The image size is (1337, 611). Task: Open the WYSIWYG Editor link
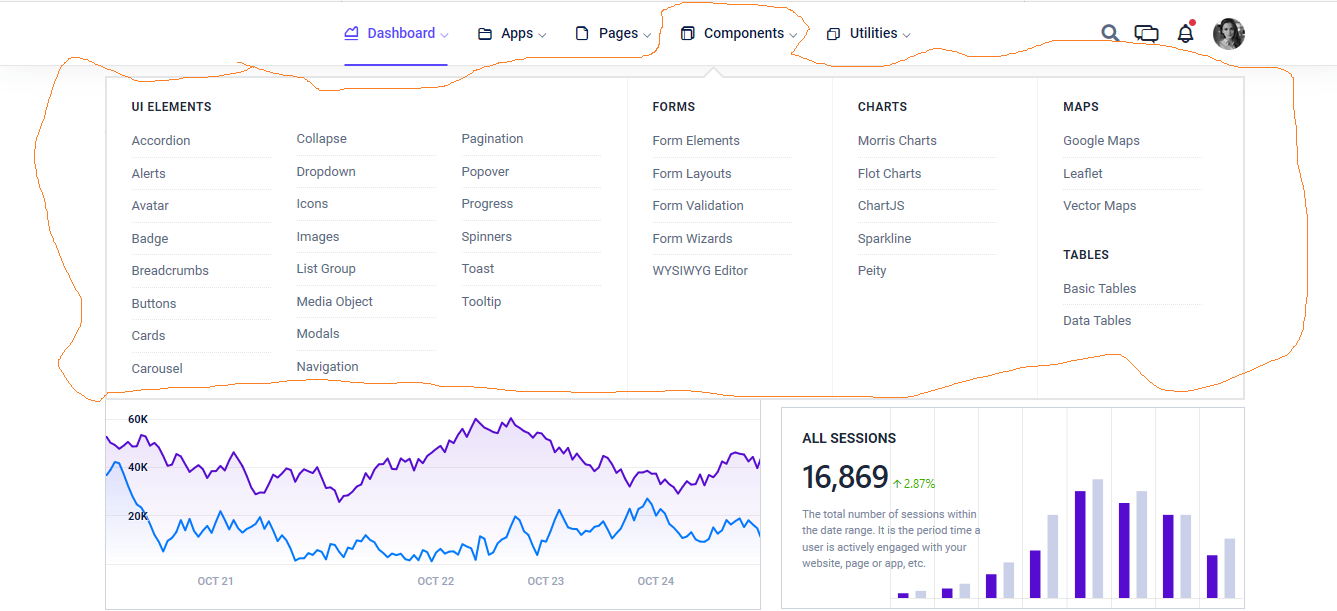click(700, 271)
